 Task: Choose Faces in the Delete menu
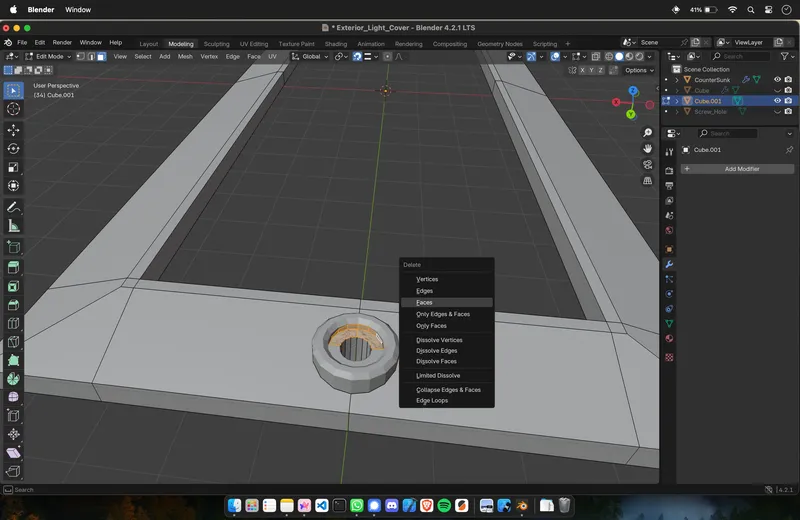coord(425,302)
